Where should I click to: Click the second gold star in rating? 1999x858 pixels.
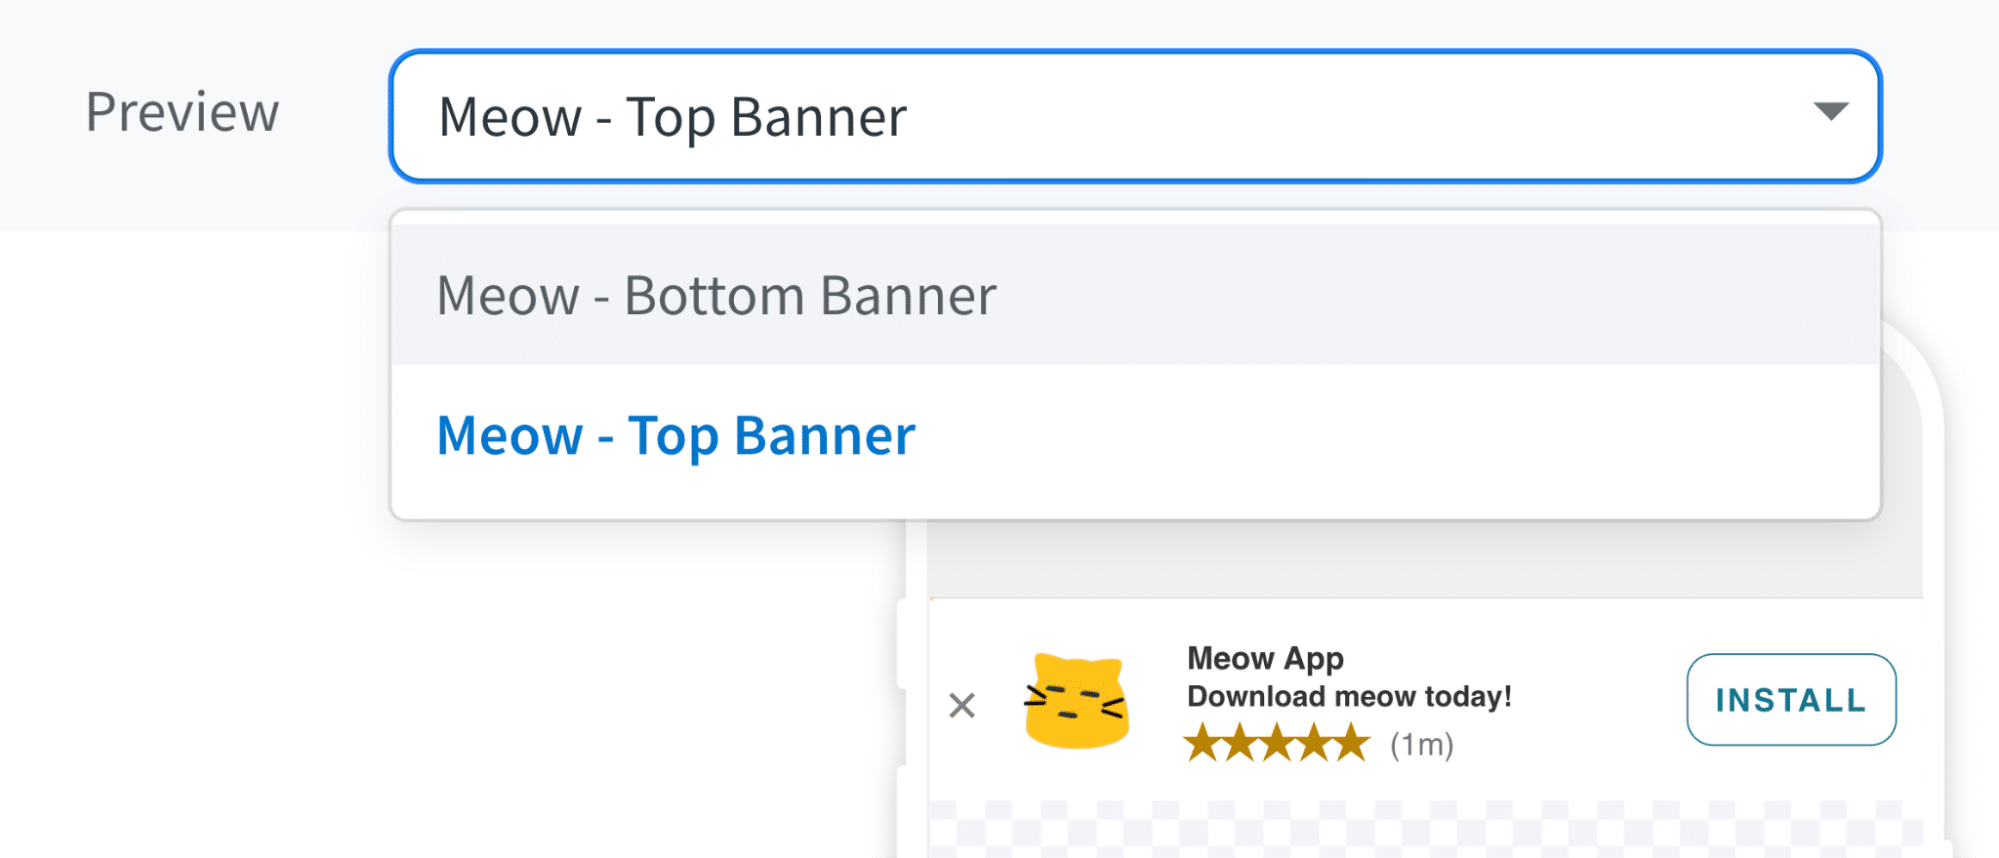pos(1240,744)
